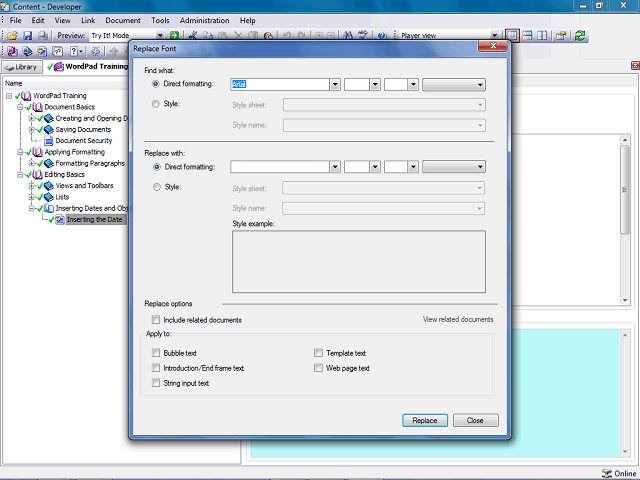The height and width of the screenshot is (480, 640).
Task: Click the Cut scissors icon
Action: point(193,36)
